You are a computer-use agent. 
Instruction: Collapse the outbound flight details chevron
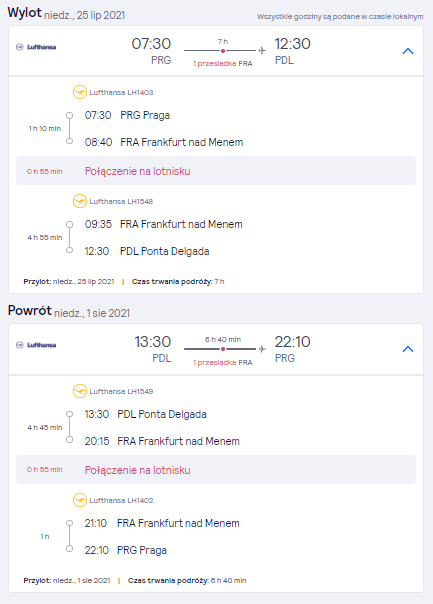tap(408, 51)
